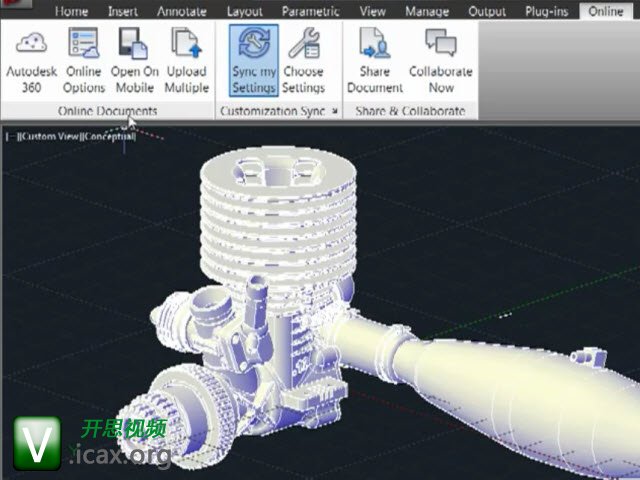
Task: Click Online Documents panel title
Action: tap(107, 111)
